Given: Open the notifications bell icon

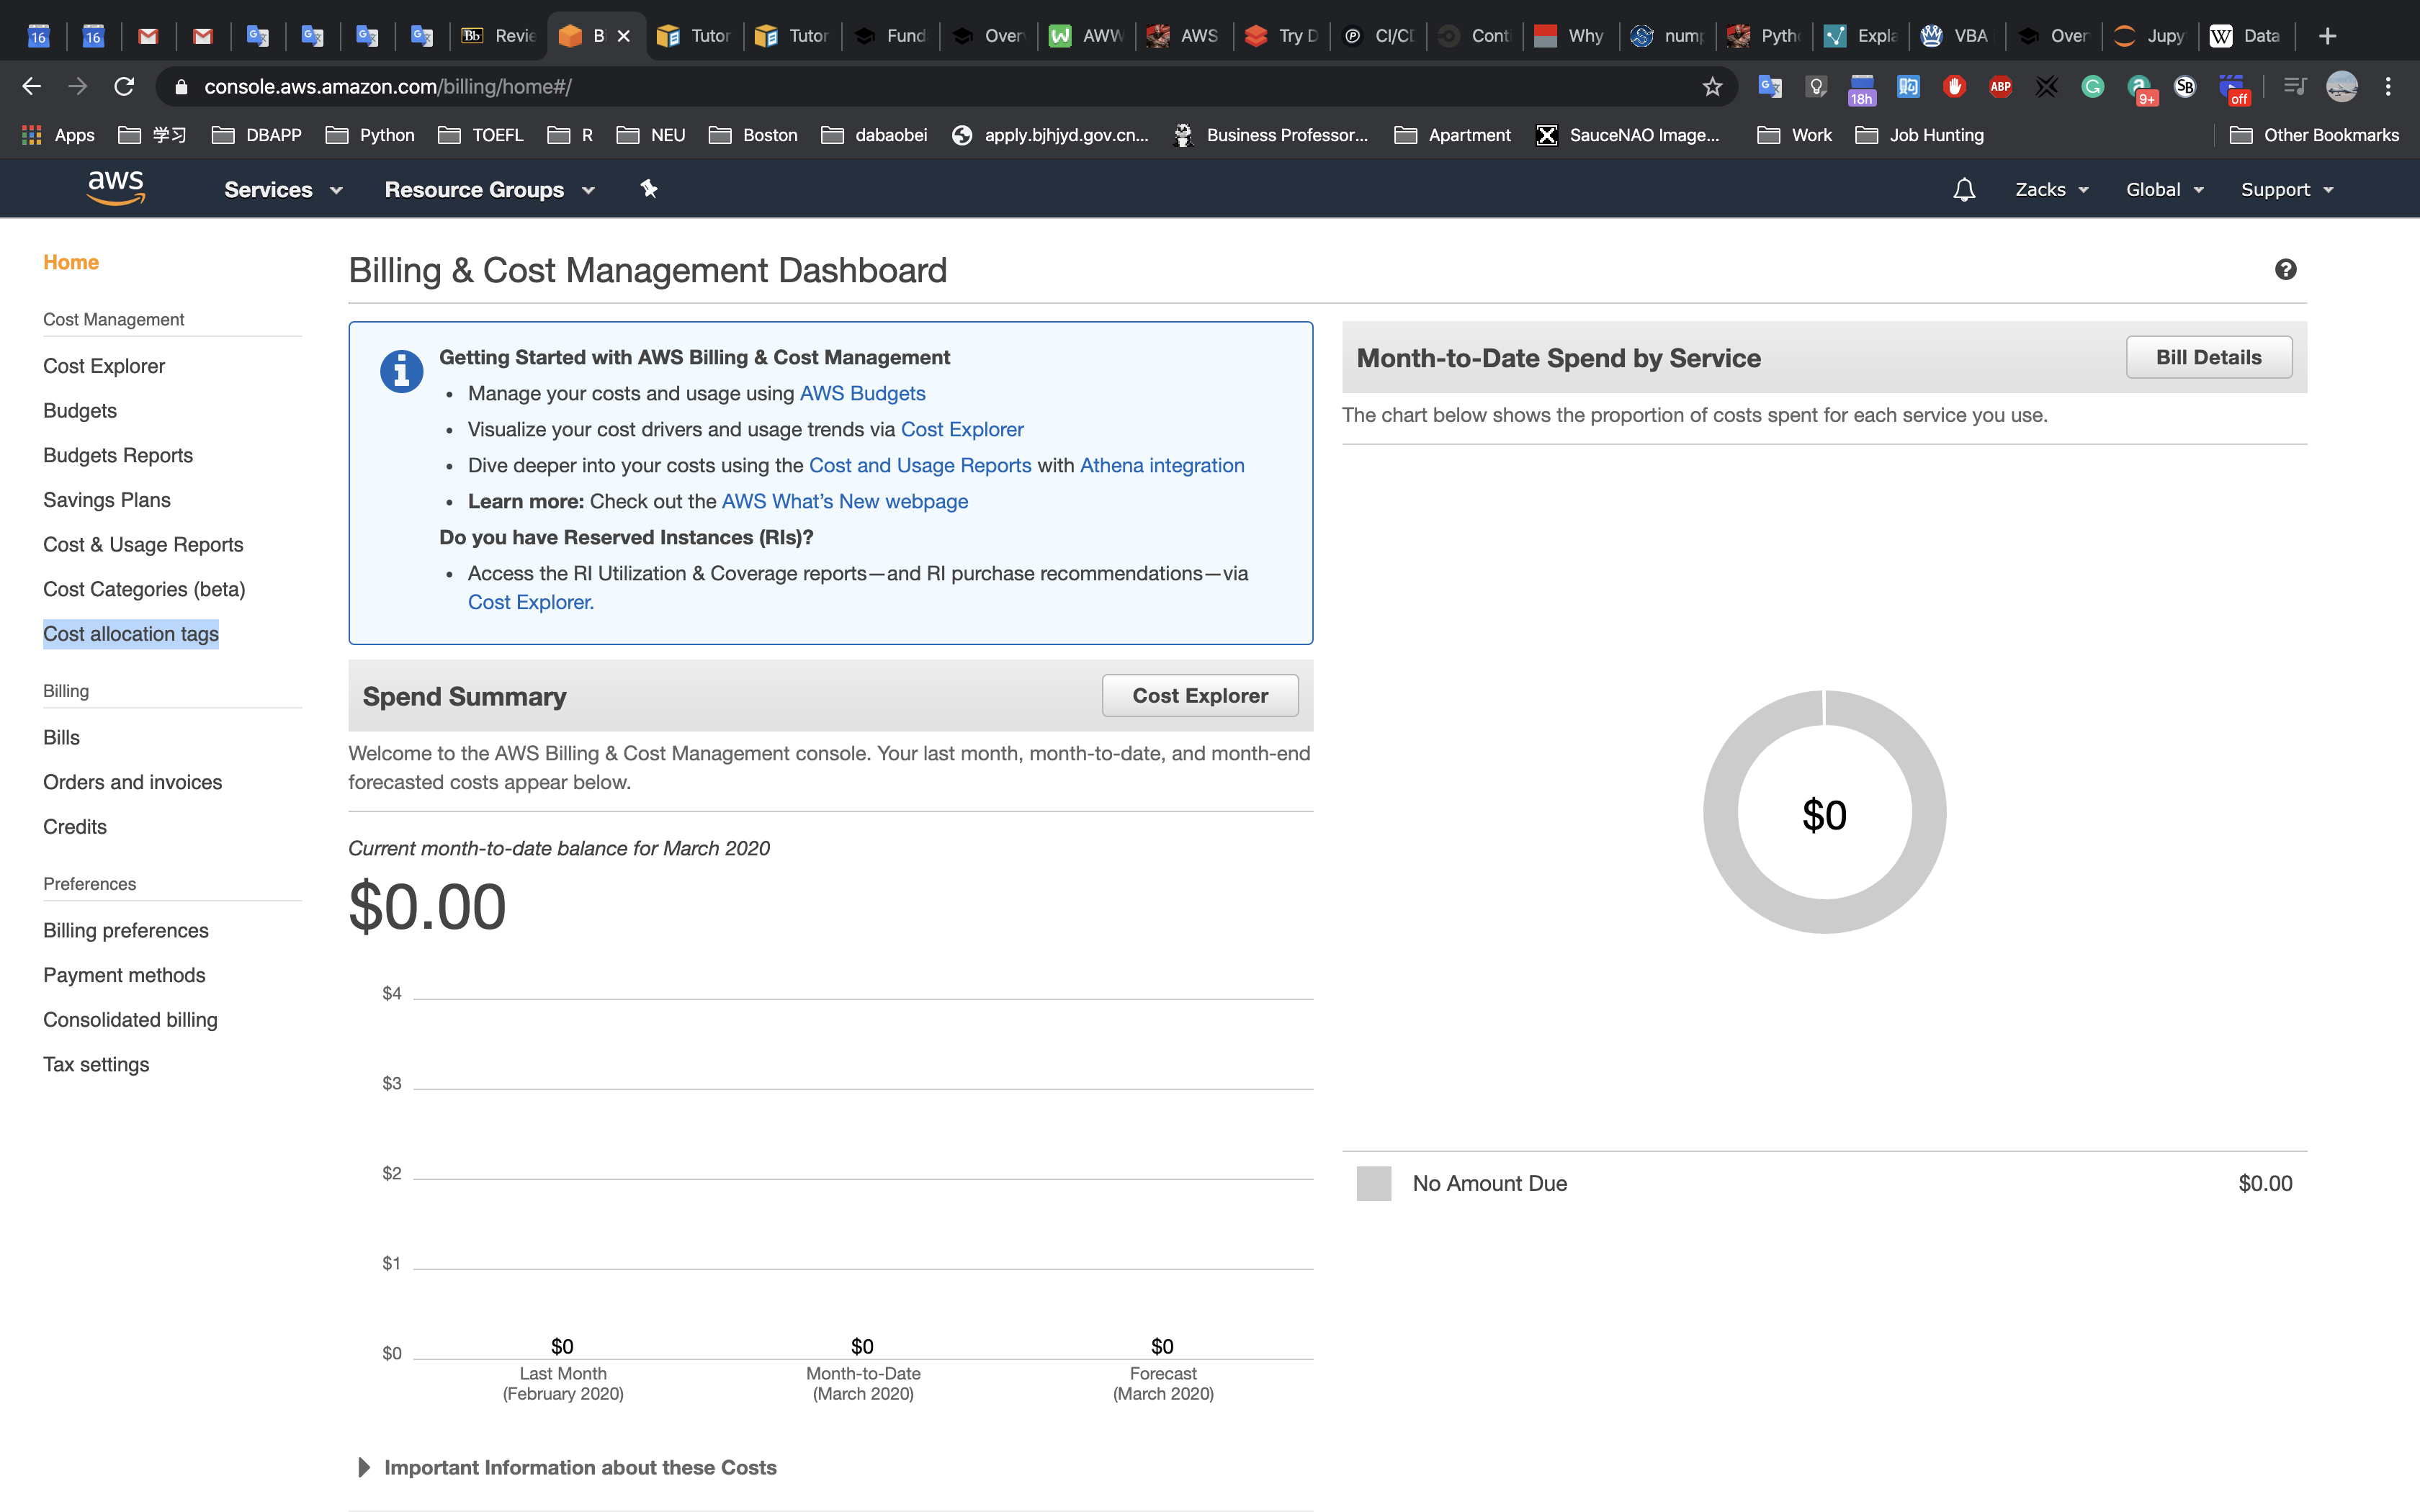Looking at the screenshot, I should point(1963,189).
